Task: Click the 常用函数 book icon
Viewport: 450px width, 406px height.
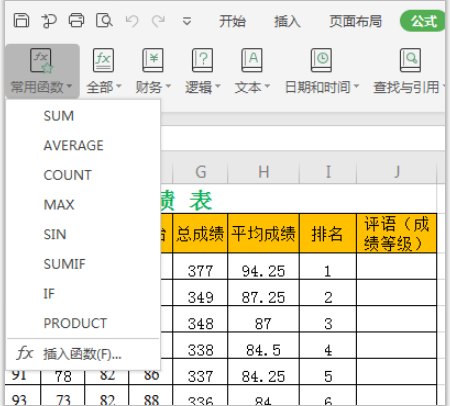Action: [x=42, y=61]
